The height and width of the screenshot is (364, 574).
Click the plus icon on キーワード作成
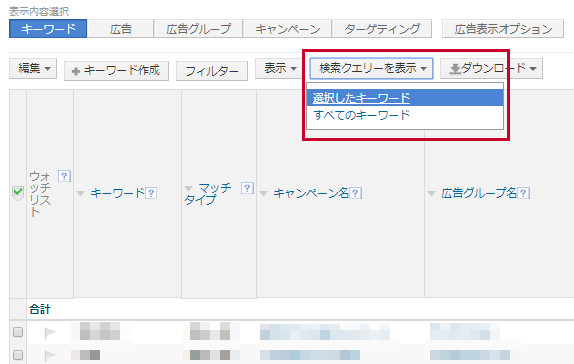coord(76,71)
